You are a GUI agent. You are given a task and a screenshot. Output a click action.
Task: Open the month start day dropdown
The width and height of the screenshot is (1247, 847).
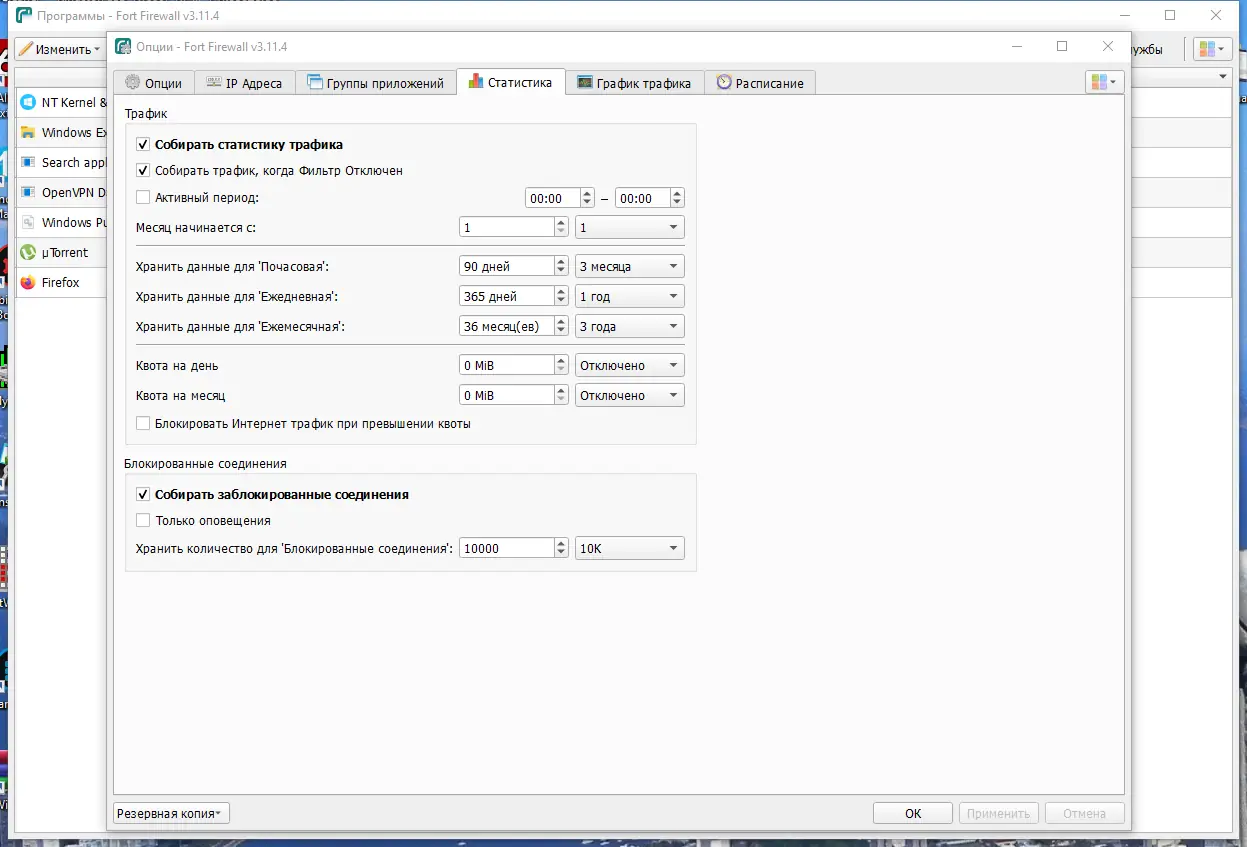[630, 228]
